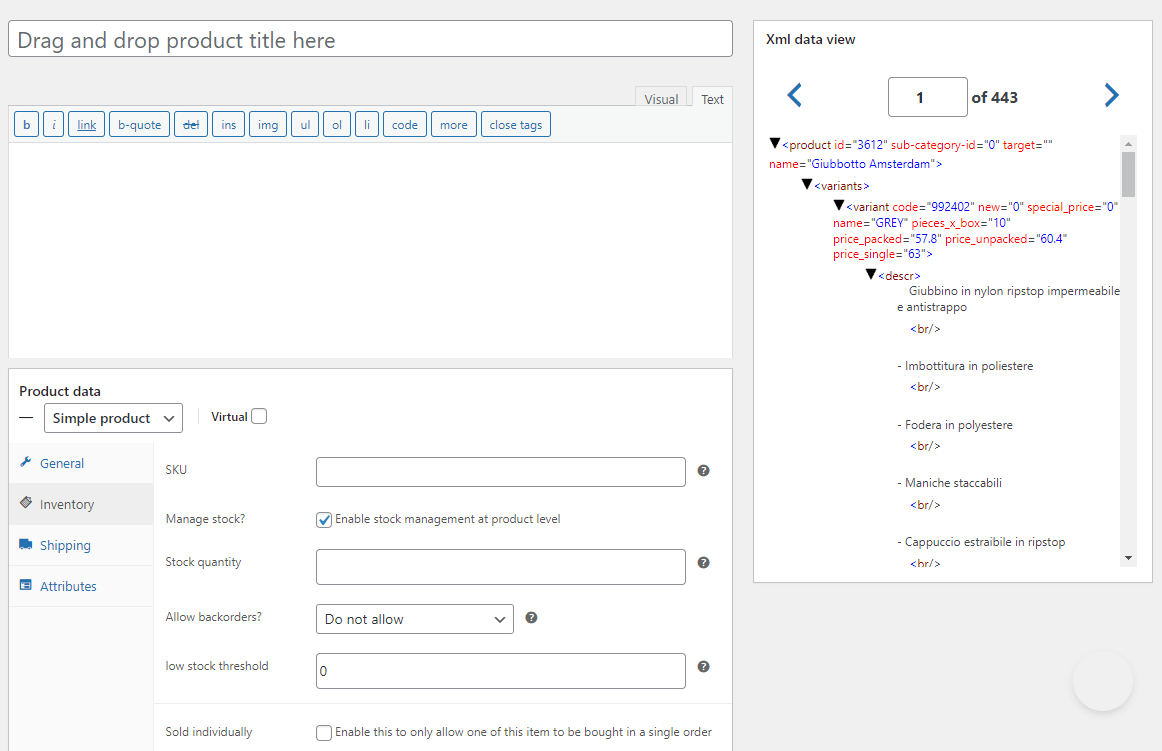Focus the SKU input field
Screen dimensions: 1162x751
click(x=501, y=472)
